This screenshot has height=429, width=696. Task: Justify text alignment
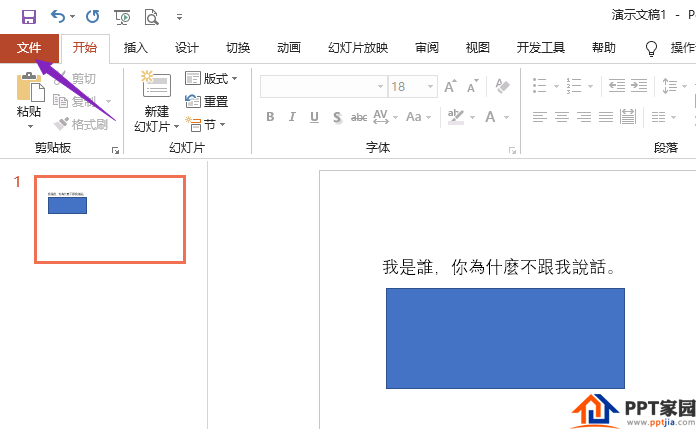[x=606, y=117]
